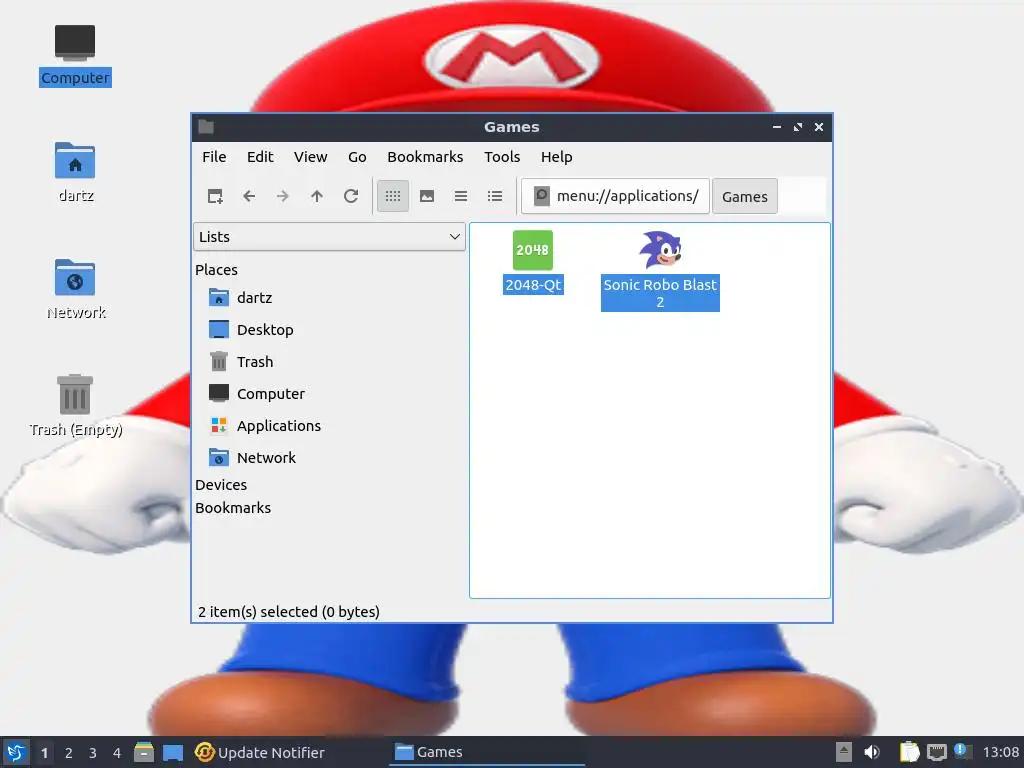The height and width of the screenshot is (768, 1024).
Task: Switch to icon view mode
Action: (x=393, y=196)
